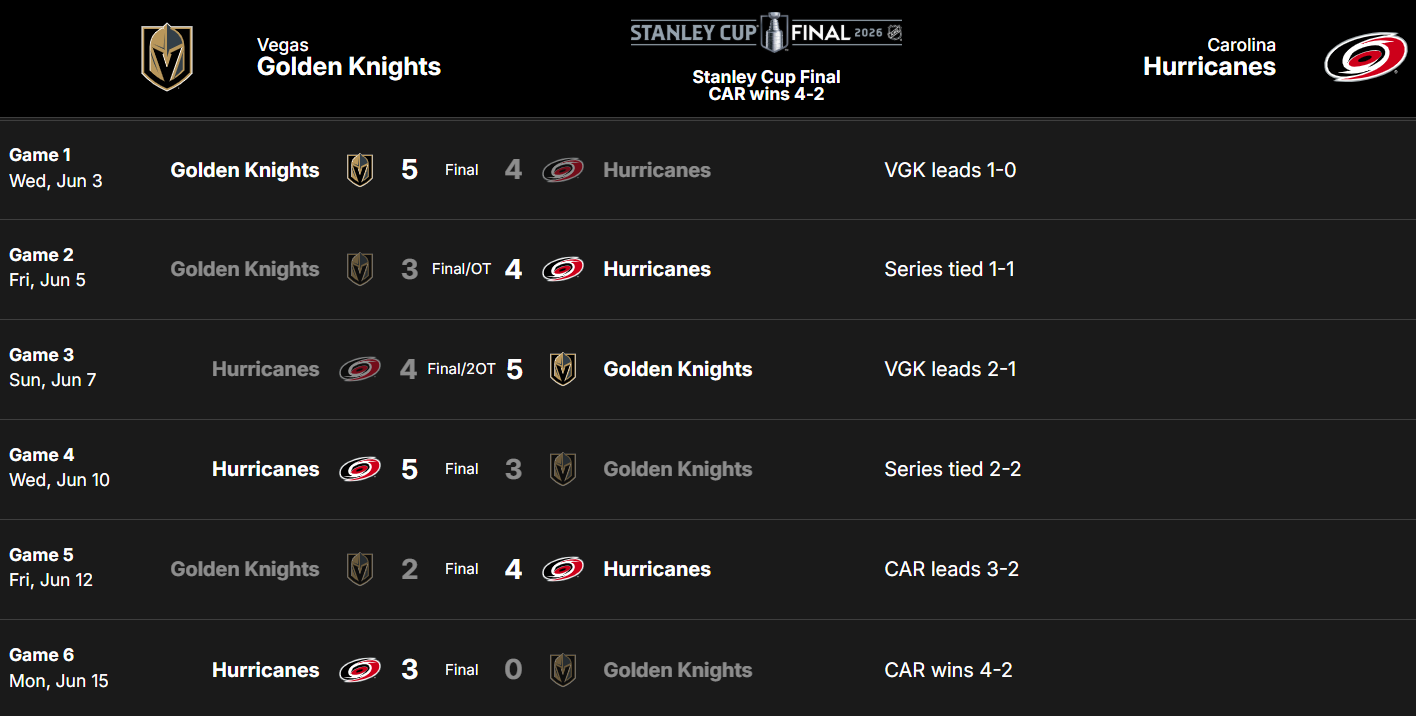The image size is (1416, 716).
Task: Click the Golden Knights logo in the Game 3 row
Action: click(563, 369)
